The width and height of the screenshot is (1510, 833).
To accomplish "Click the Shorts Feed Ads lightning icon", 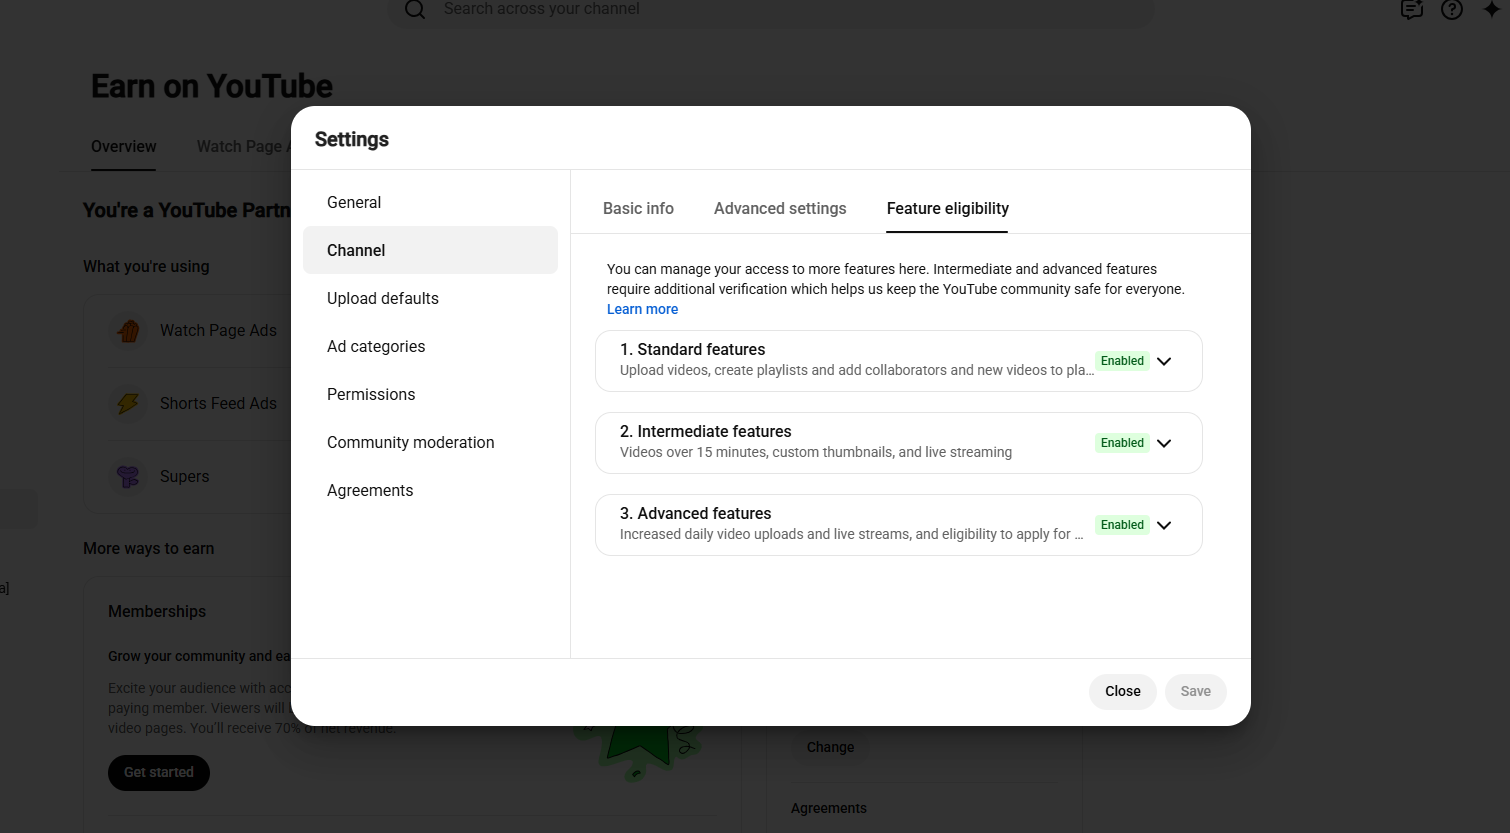I will [x=128, y=404].
